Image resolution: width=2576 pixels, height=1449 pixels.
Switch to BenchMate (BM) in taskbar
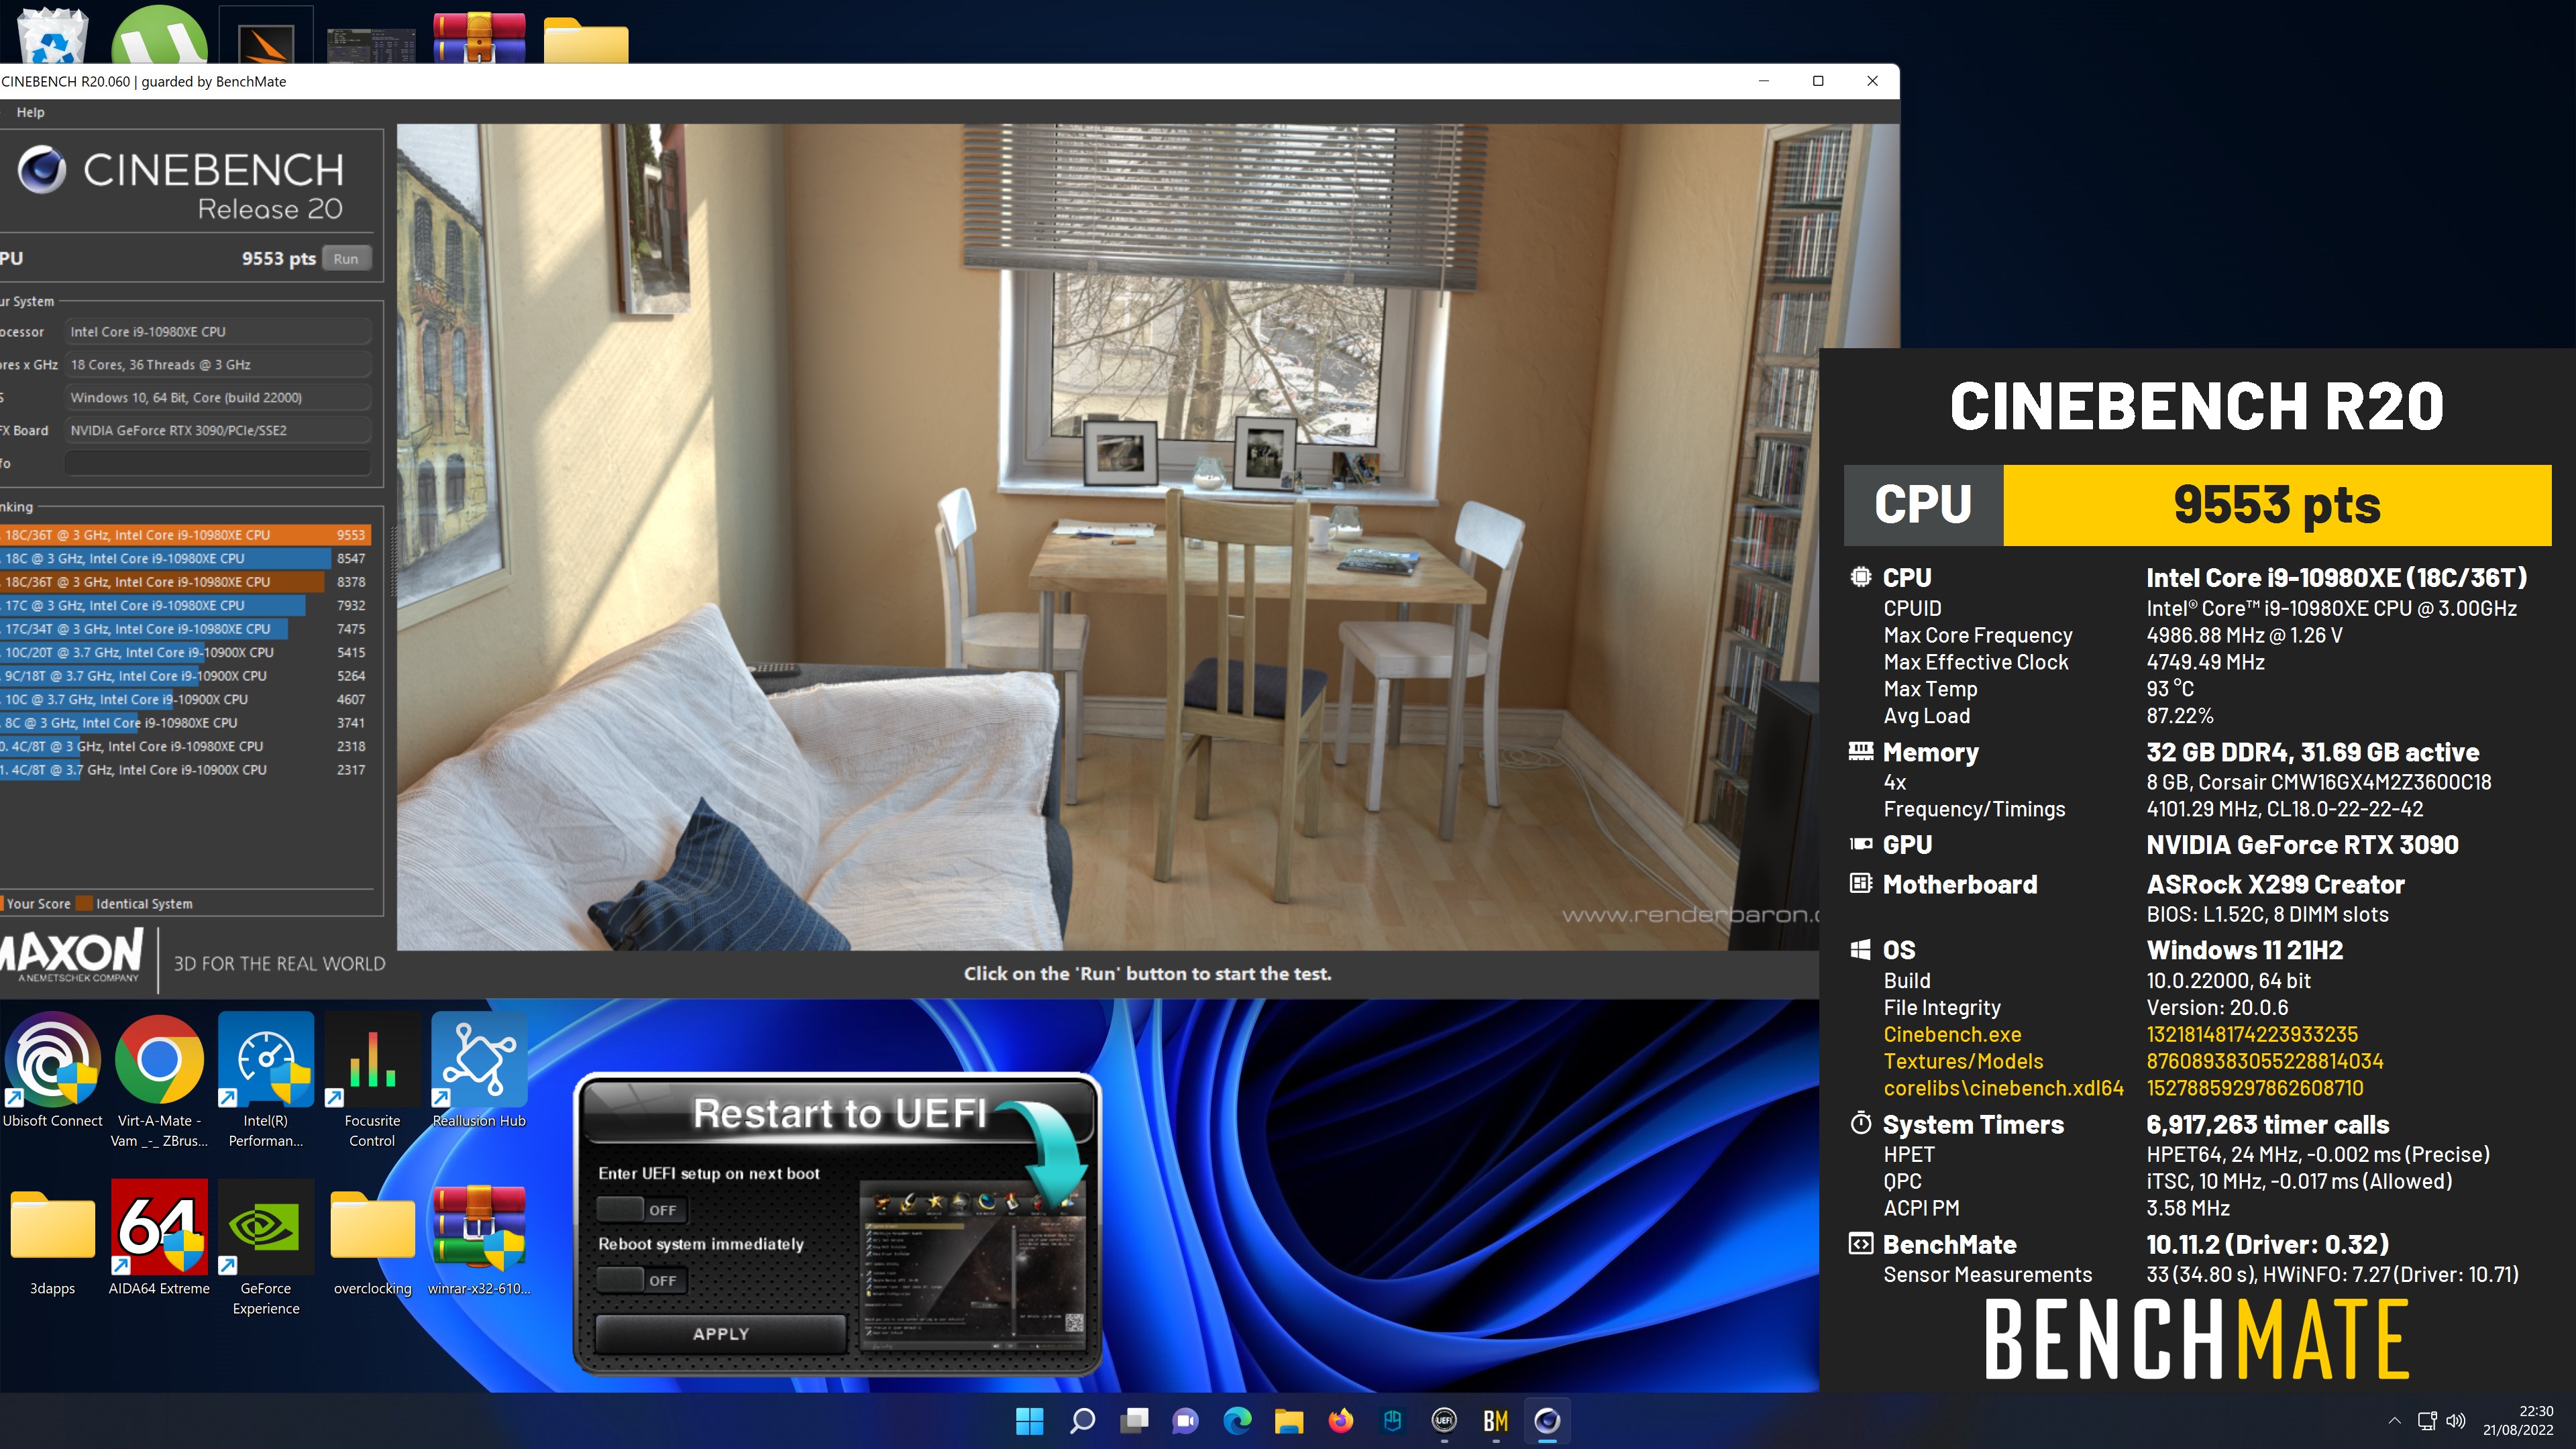(x=1496, y=1420)
